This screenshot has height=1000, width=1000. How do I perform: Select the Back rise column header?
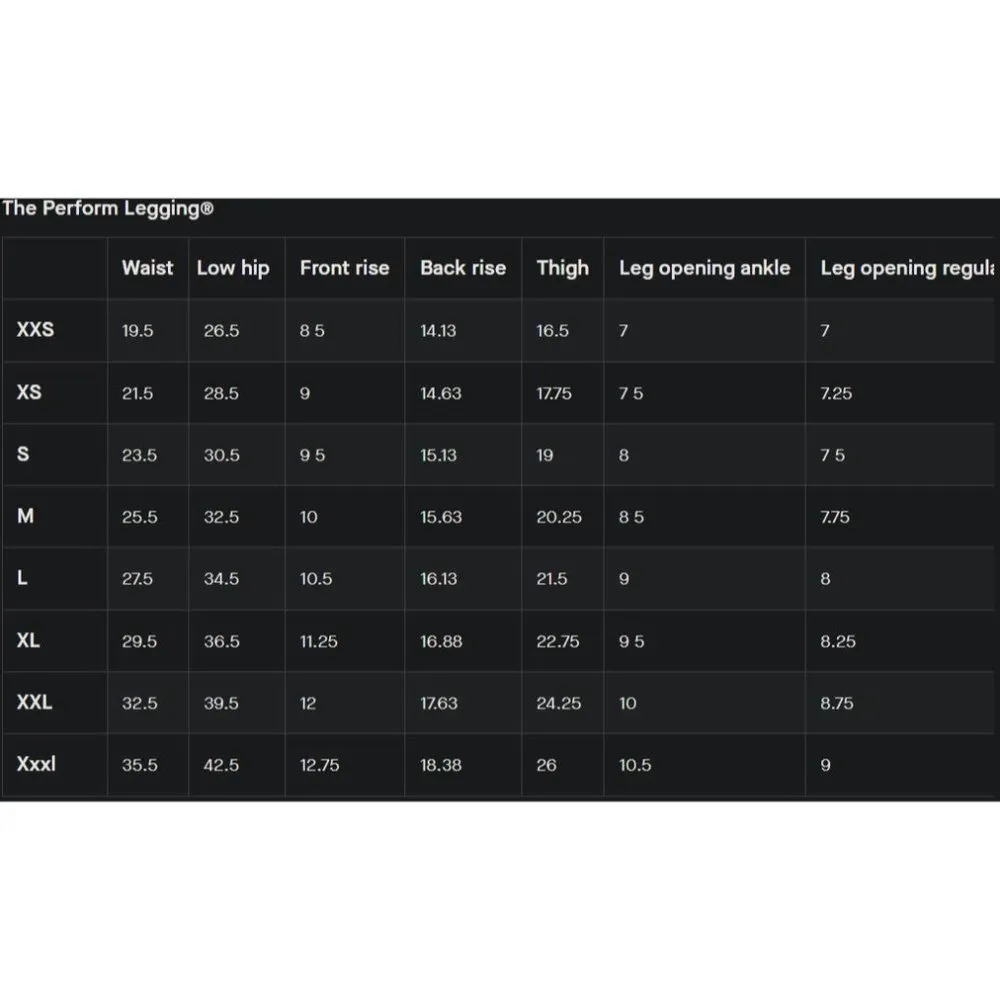462,268
